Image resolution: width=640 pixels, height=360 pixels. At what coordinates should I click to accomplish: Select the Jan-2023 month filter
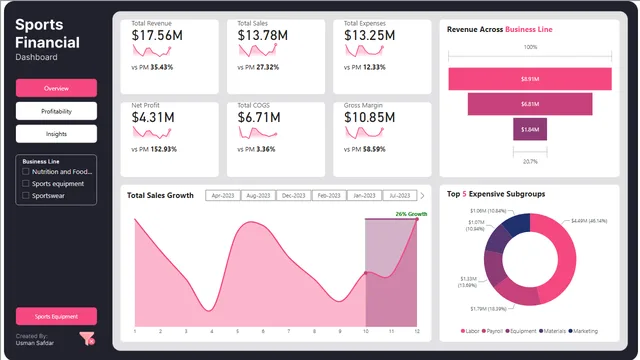click(x=364, y=196)
